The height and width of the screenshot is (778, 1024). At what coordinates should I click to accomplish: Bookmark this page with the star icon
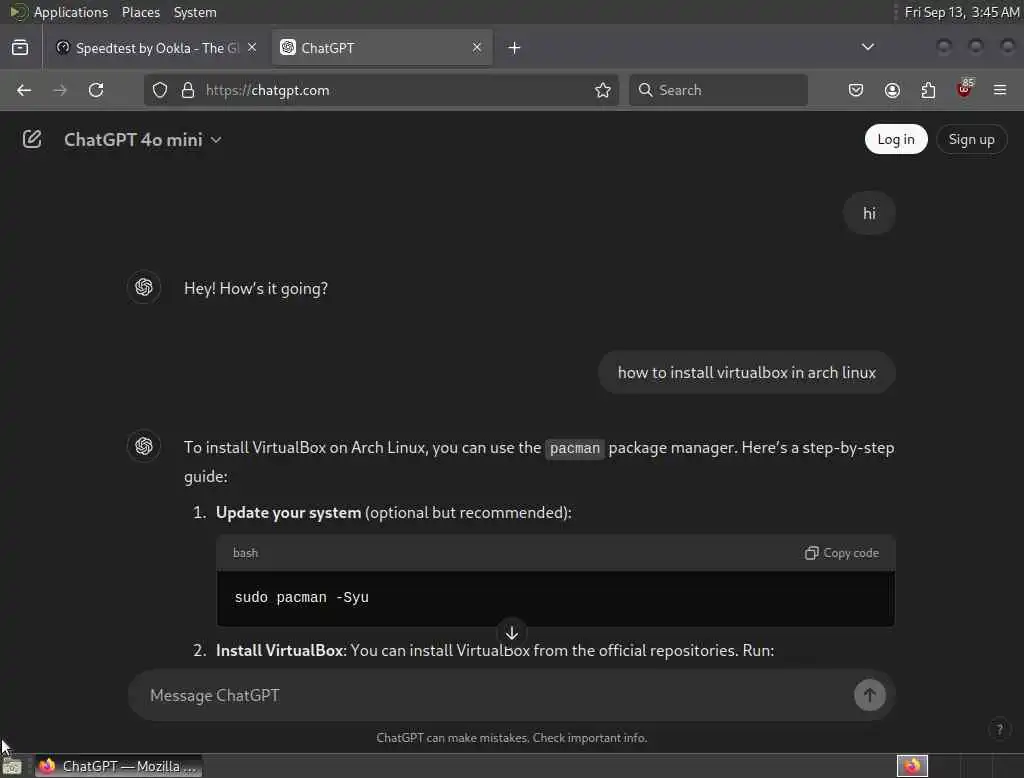603,90
